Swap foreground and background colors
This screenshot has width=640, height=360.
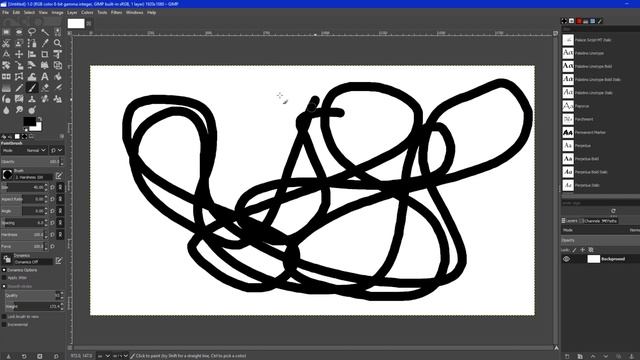[40, 119]
